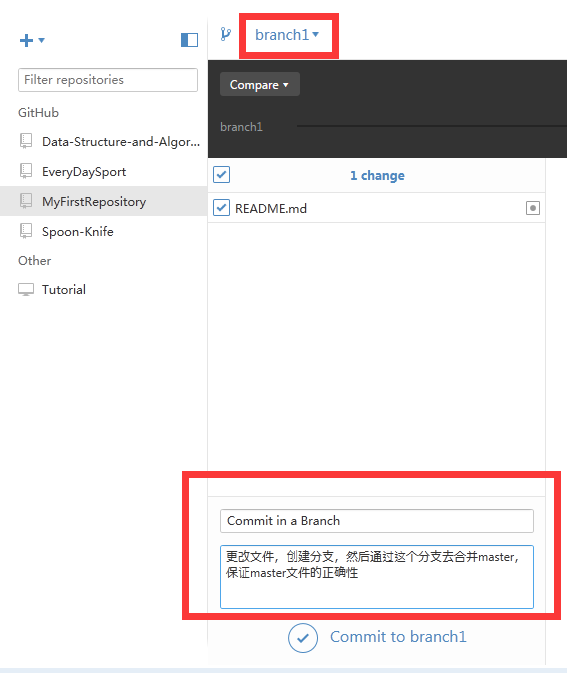
Task: Click the book icon beside Data-Structure-and-Algor...
Action: coord(26,141)
